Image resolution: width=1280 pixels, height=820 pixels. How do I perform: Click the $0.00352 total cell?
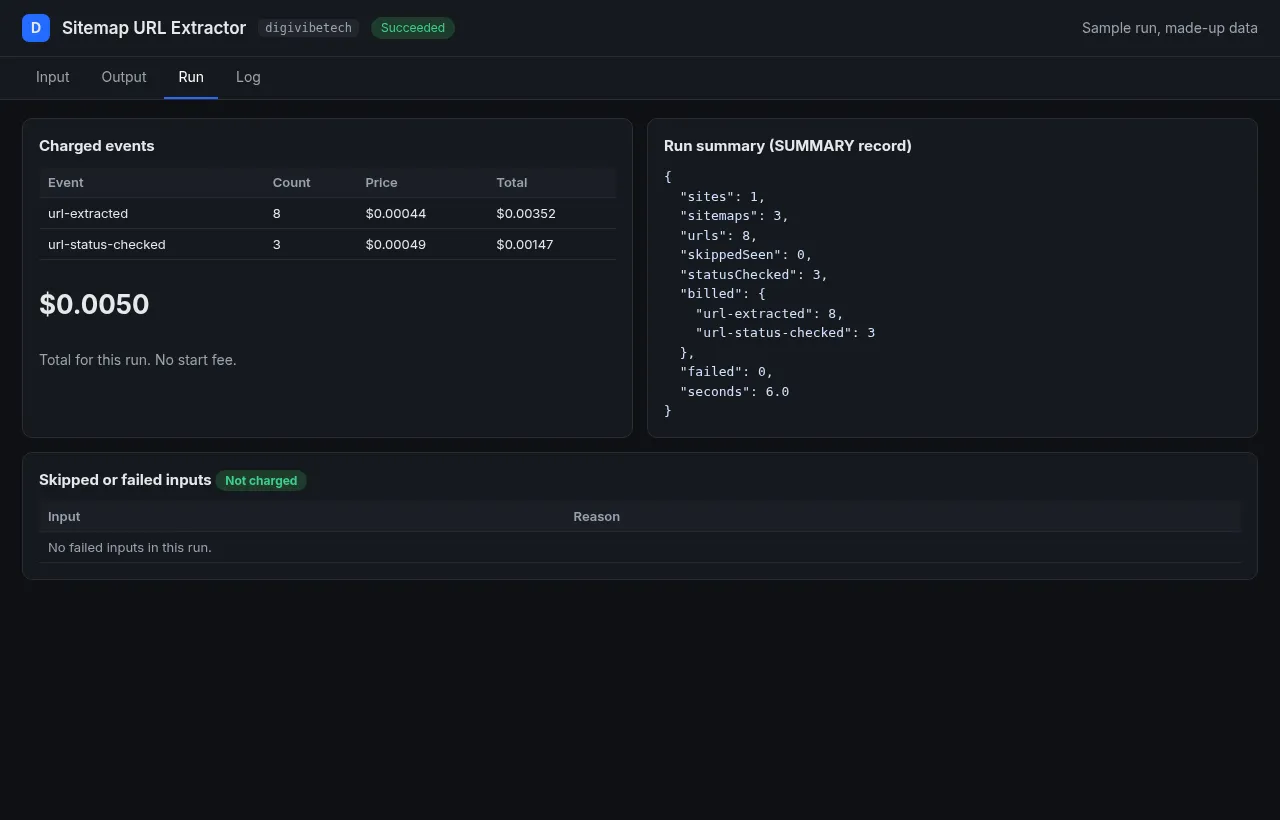click(x=526, y=214)
